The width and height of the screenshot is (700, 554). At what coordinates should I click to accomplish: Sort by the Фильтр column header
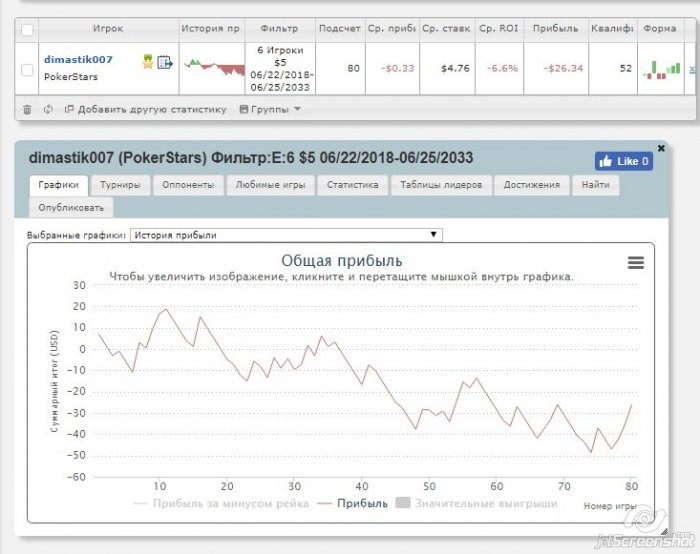(279, 29)
